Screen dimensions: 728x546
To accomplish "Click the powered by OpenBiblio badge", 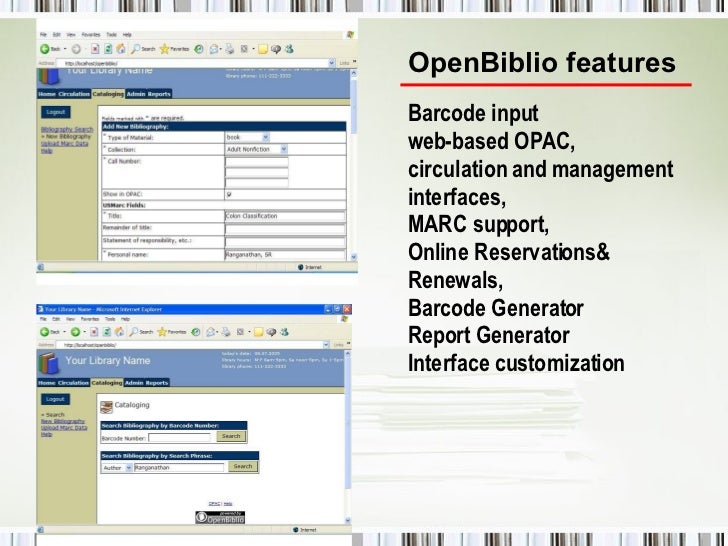I will (220, 517).
